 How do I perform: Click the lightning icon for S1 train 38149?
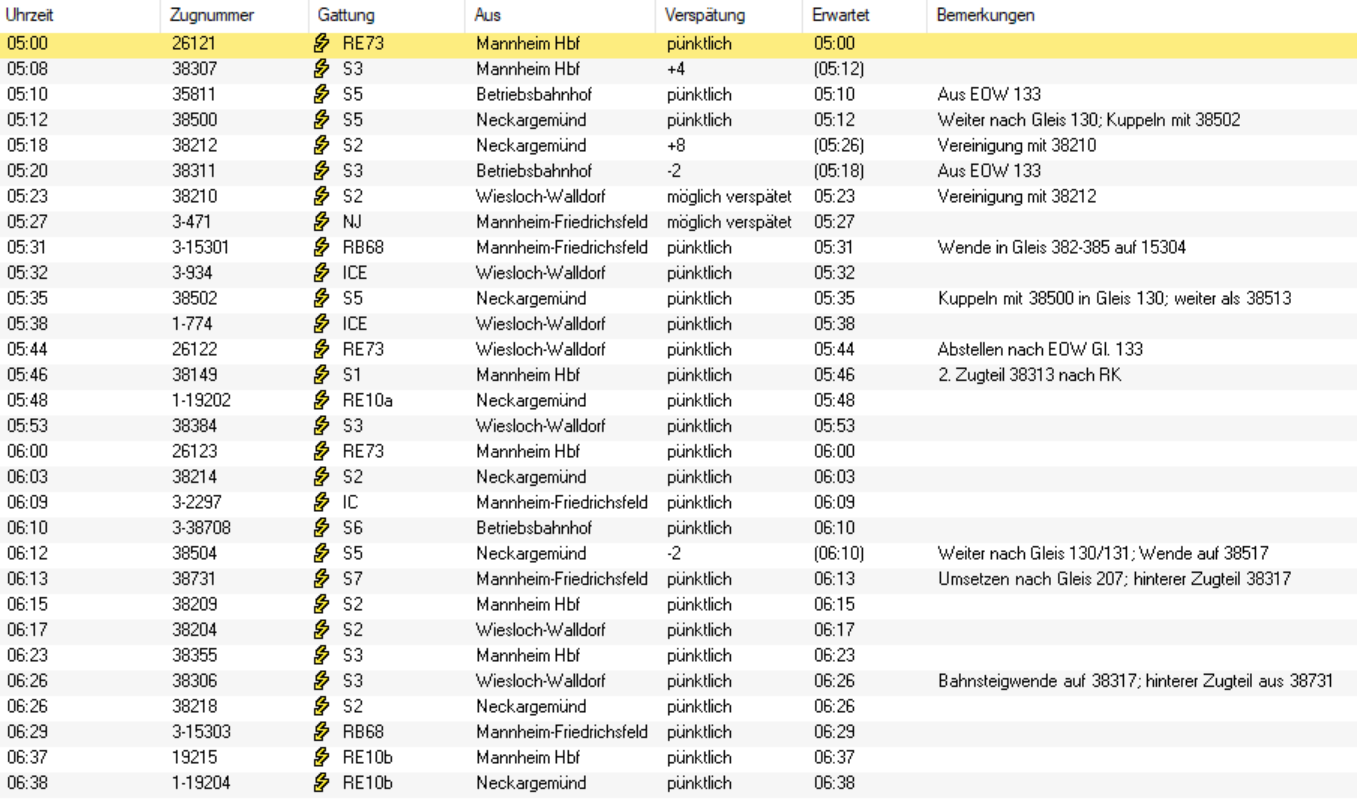point(321,375)
